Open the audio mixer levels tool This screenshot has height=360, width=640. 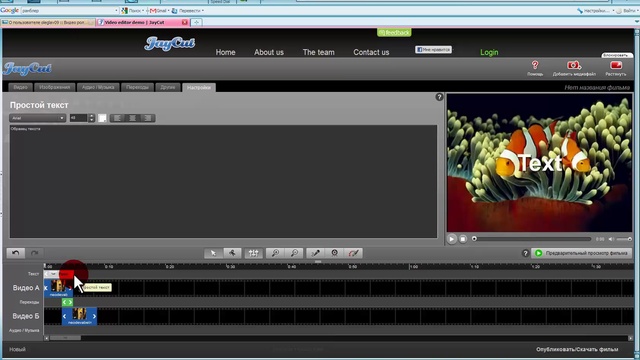pyautogui.click(x=253, y=253)
